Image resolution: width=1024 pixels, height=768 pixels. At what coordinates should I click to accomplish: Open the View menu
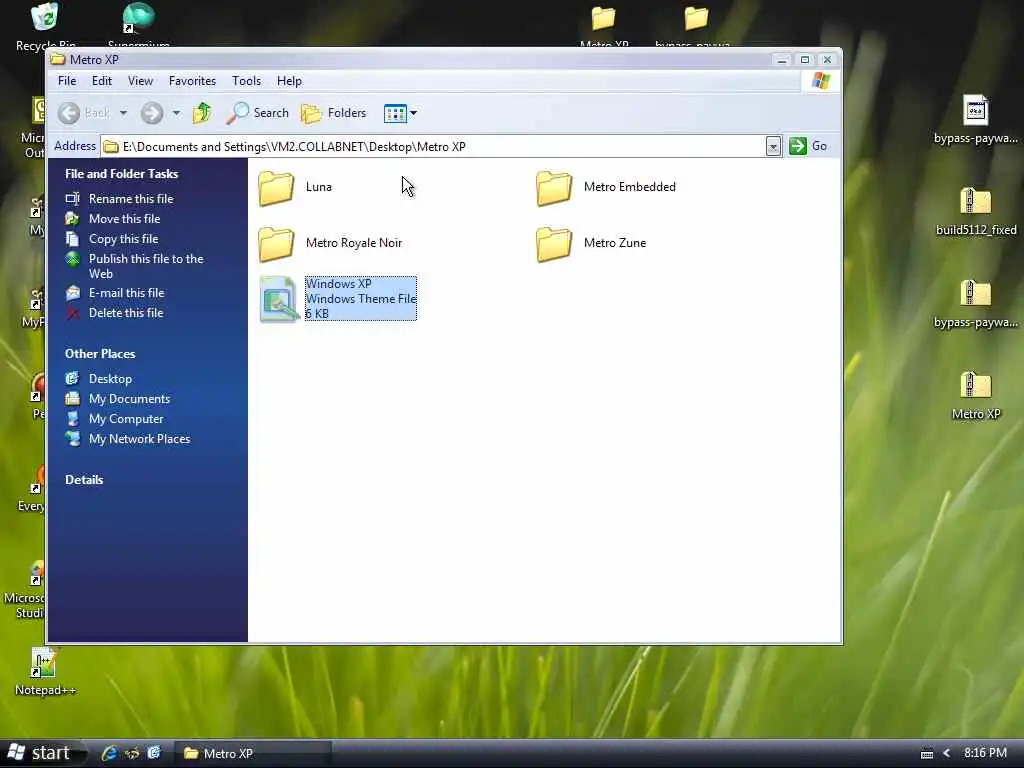[x=140, y=81]
